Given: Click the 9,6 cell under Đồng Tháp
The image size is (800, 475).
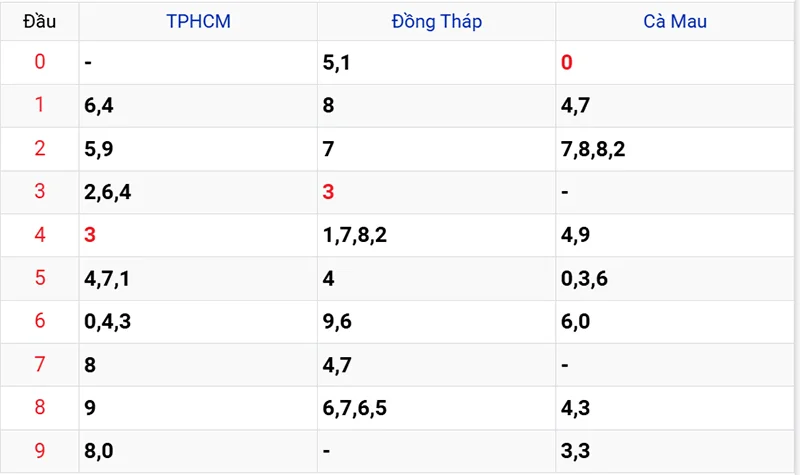Looking at the screenshot, I should [x=338, y=321].
